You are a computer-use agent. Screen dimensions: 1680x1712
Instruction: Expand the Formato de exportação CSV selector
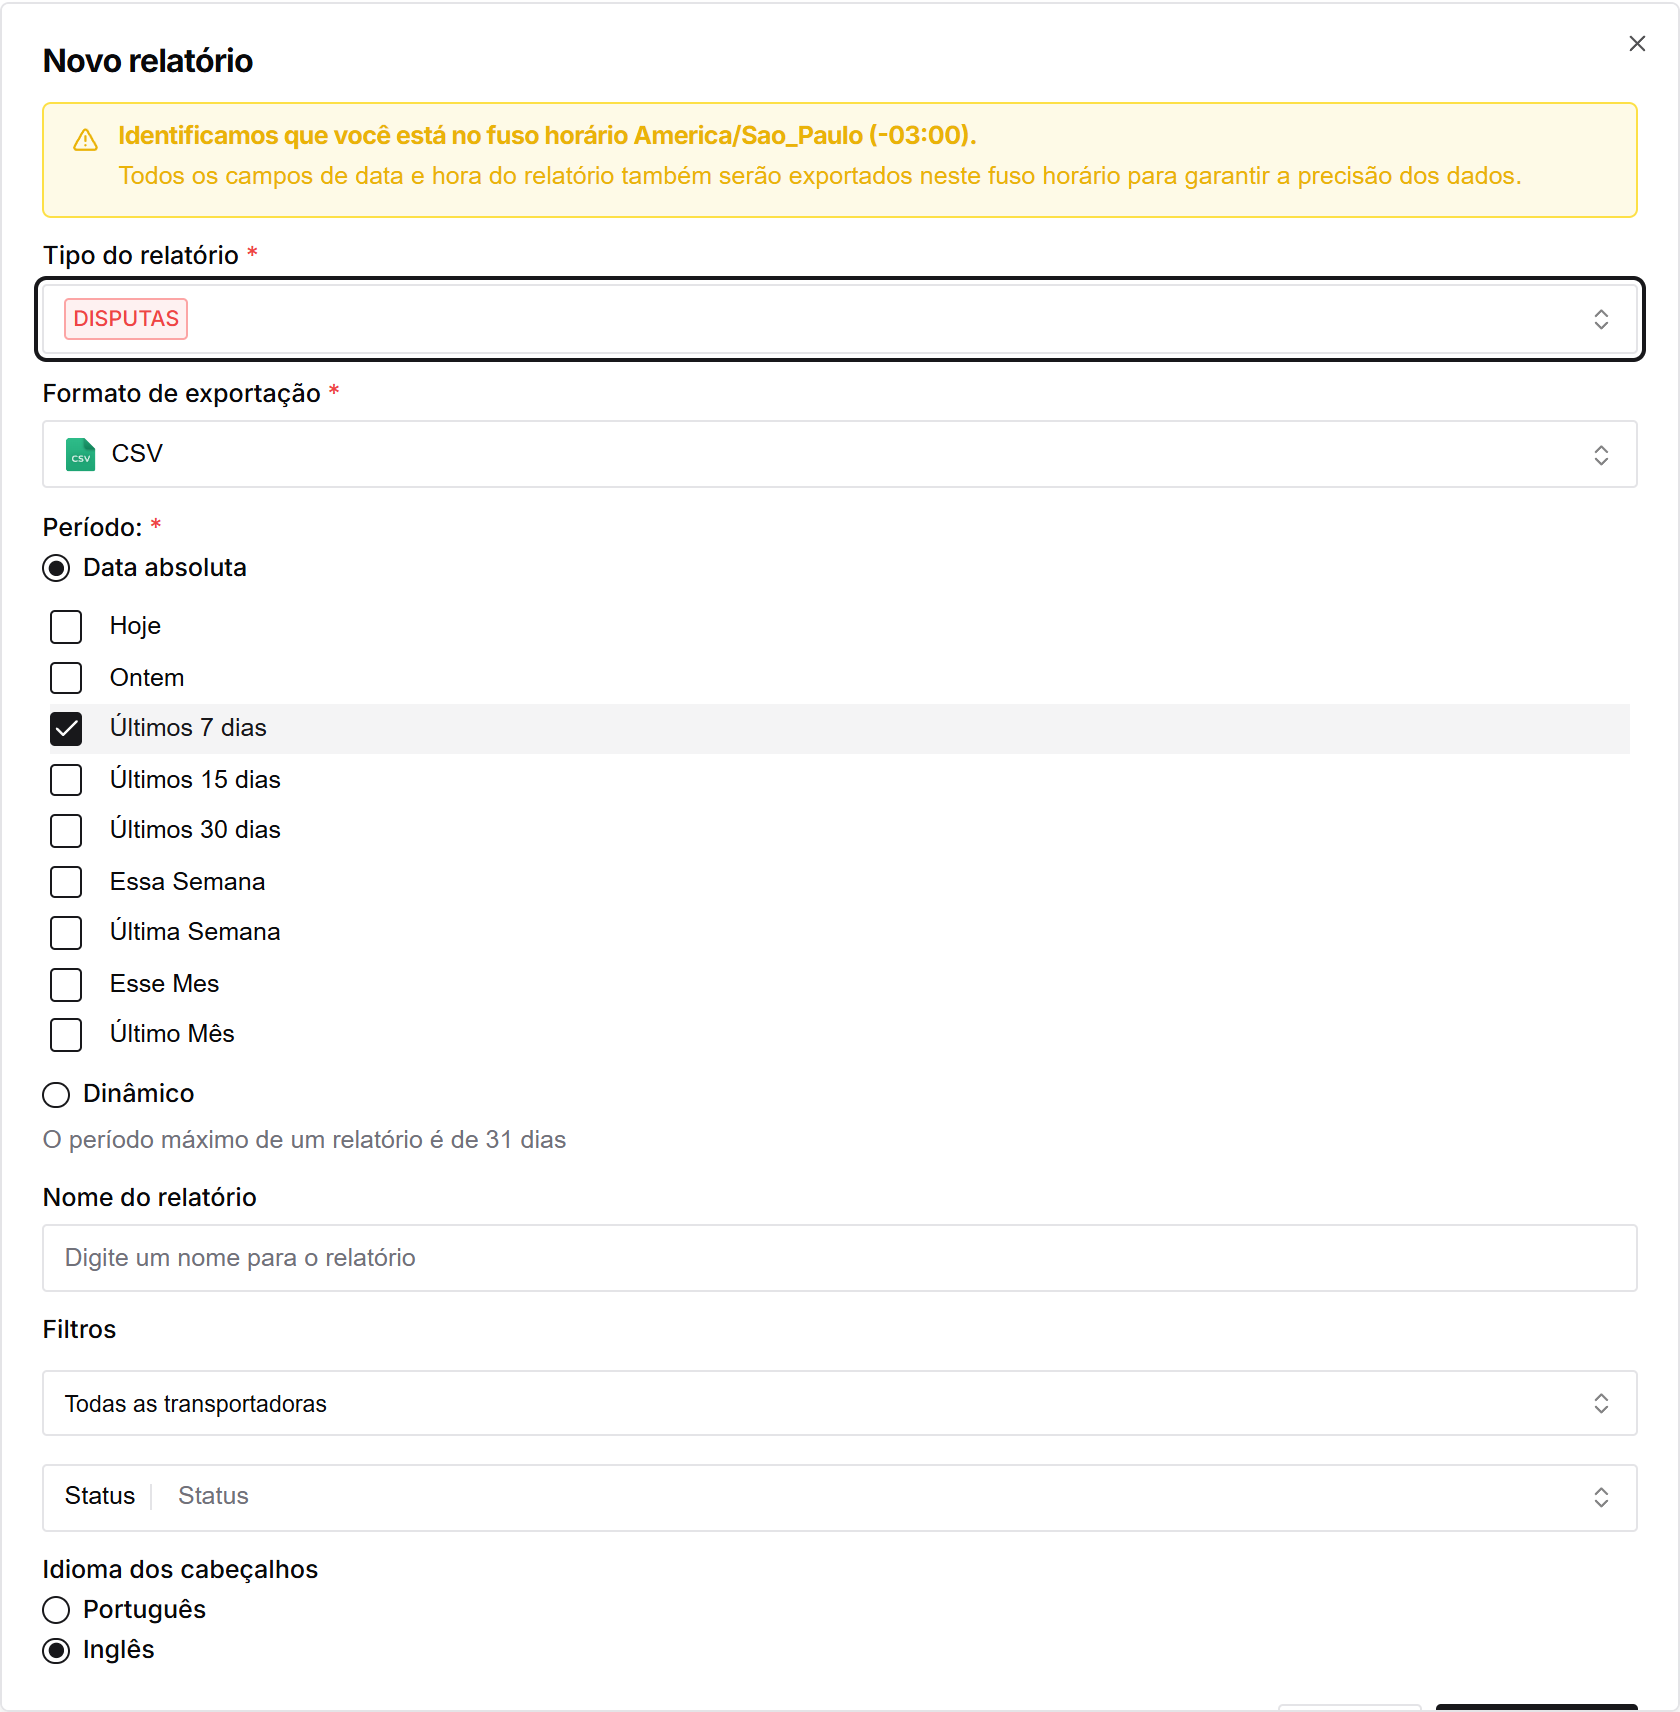tap(840, 454)
